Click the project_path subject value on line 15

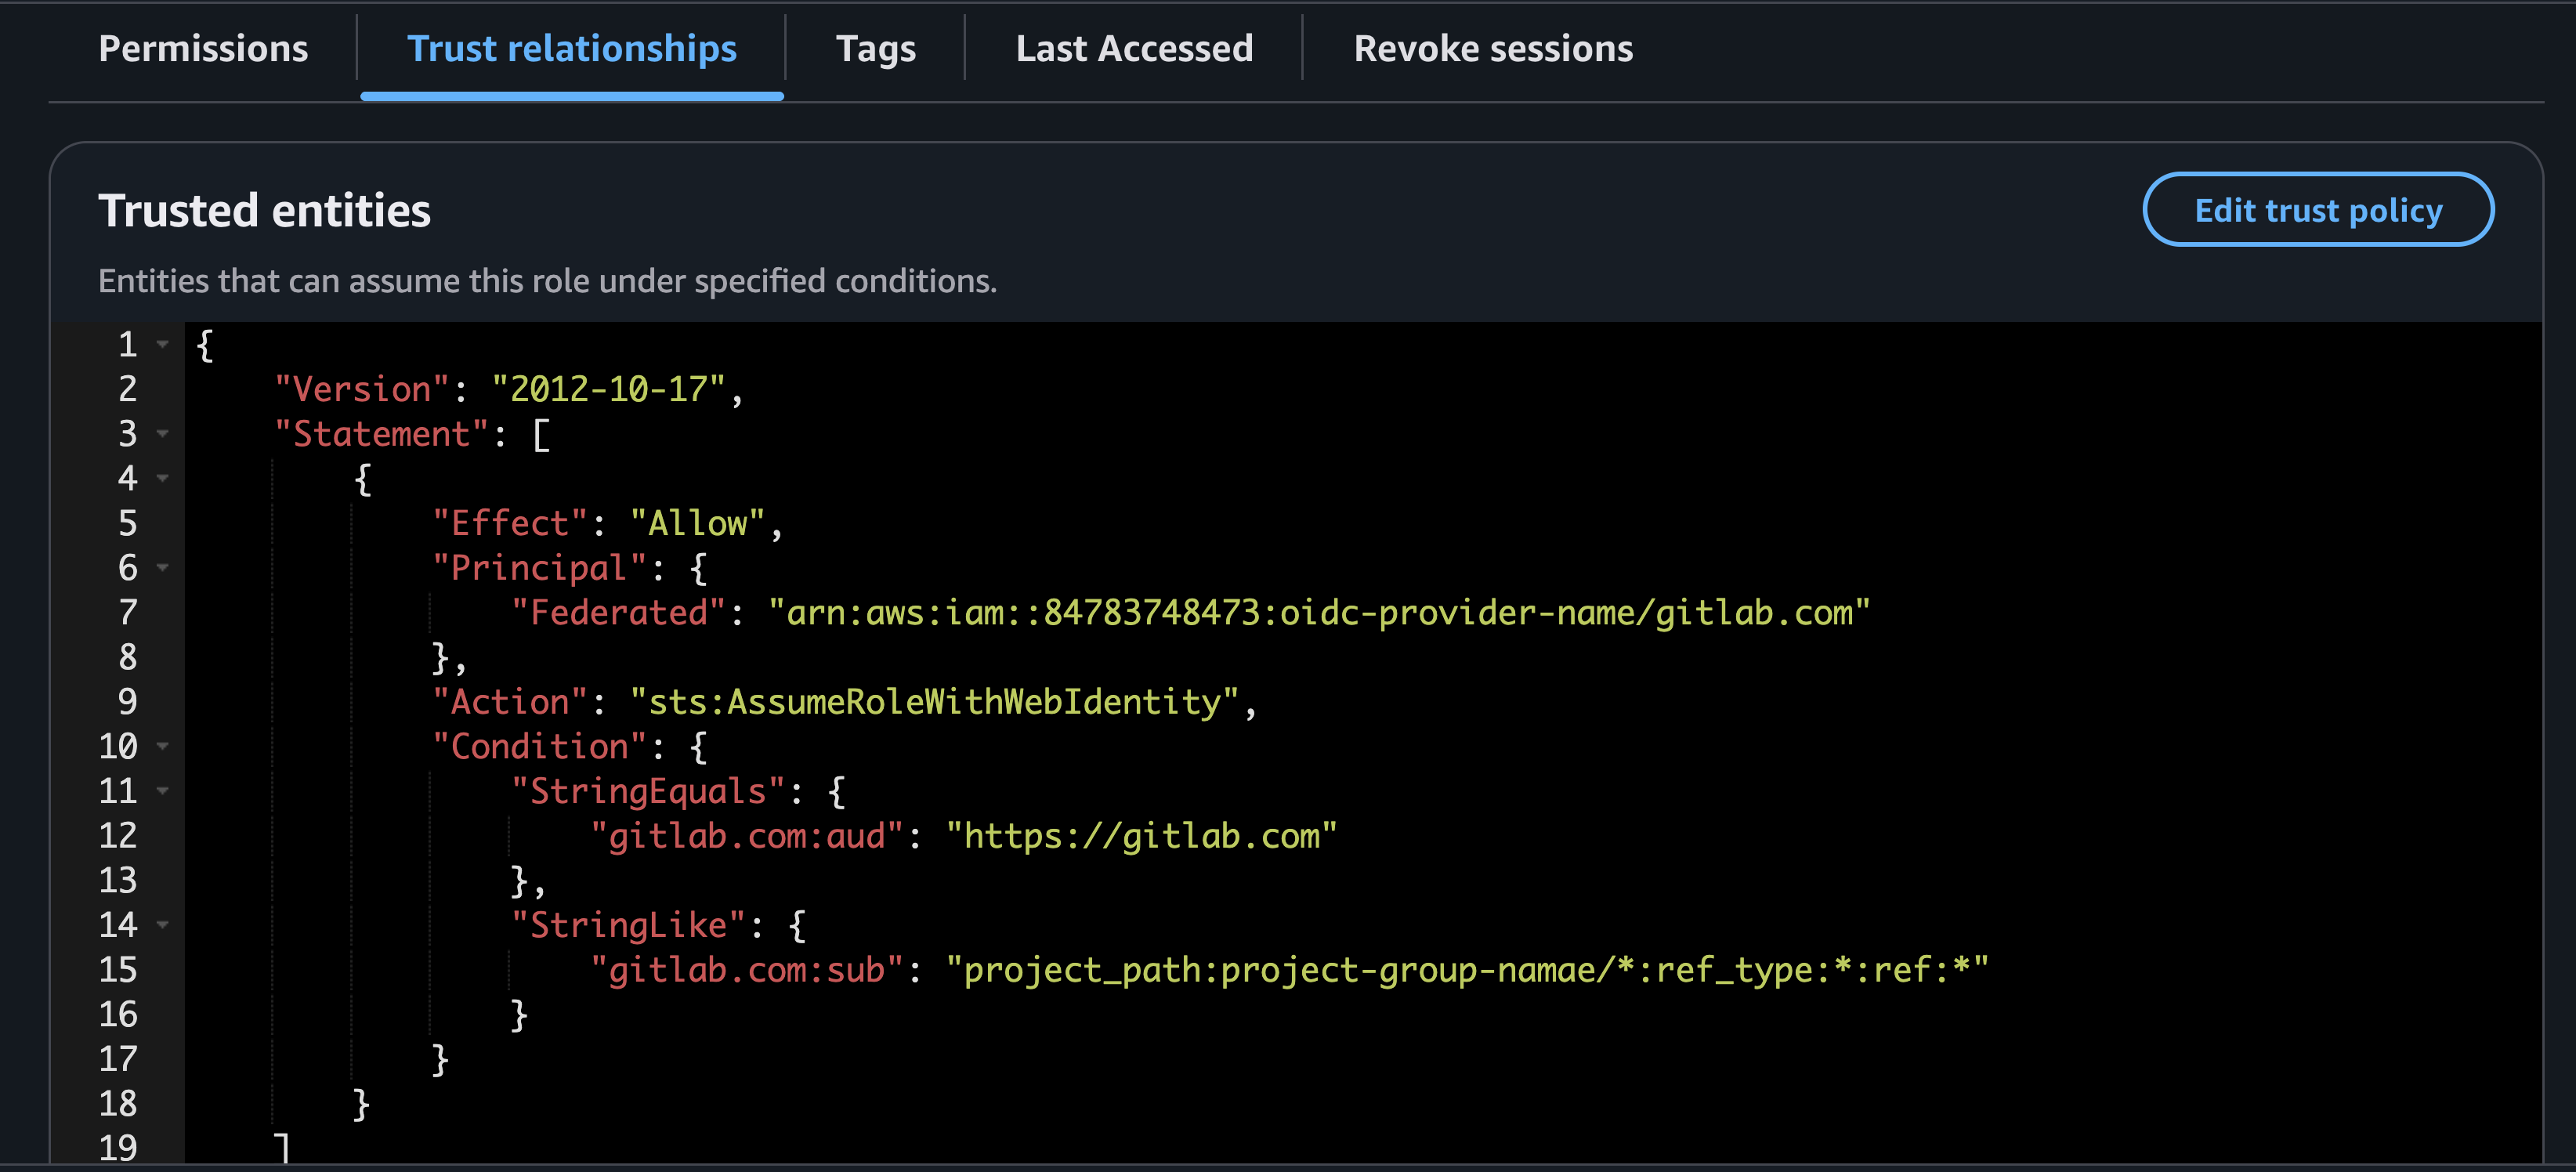pyautogui.click(x=1467, y=970)
